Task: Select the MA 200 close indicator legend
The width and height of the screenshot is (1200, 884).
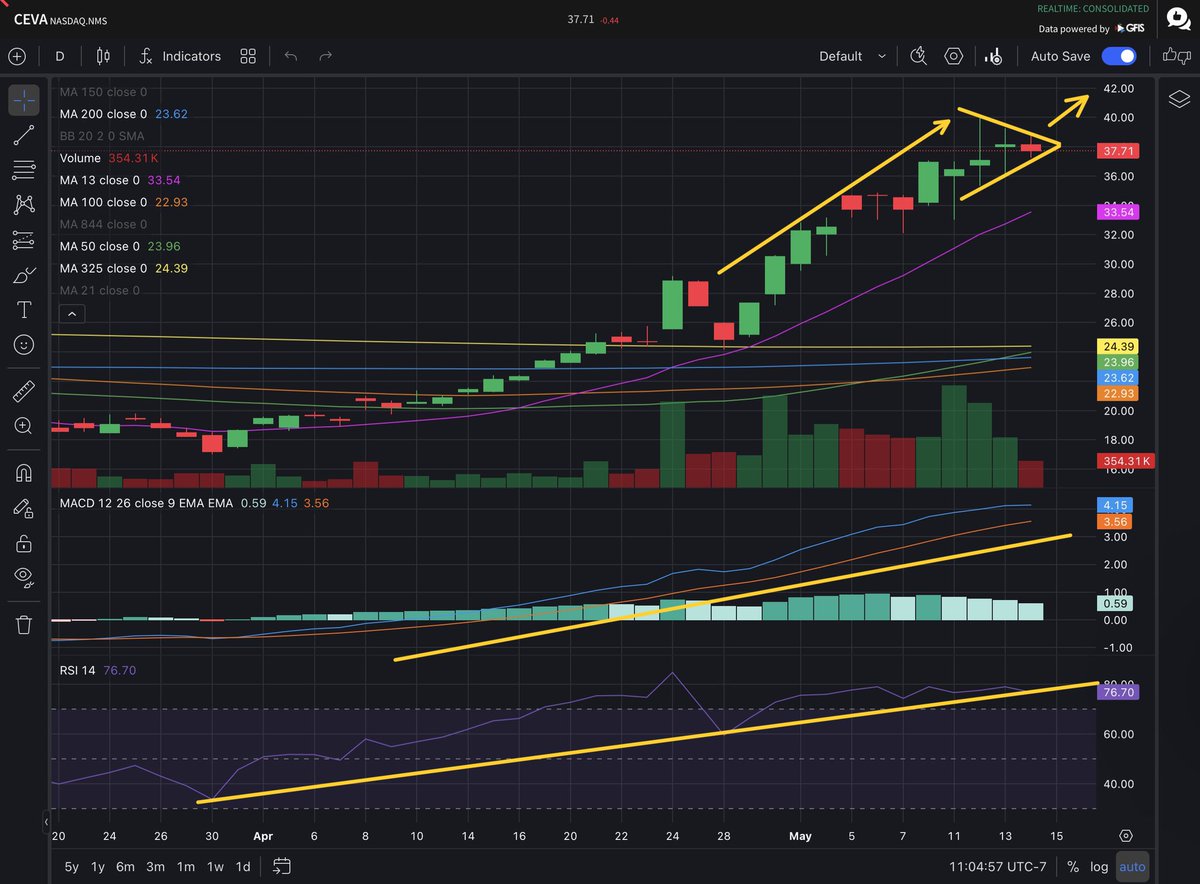Action: [x=124, y=114]
